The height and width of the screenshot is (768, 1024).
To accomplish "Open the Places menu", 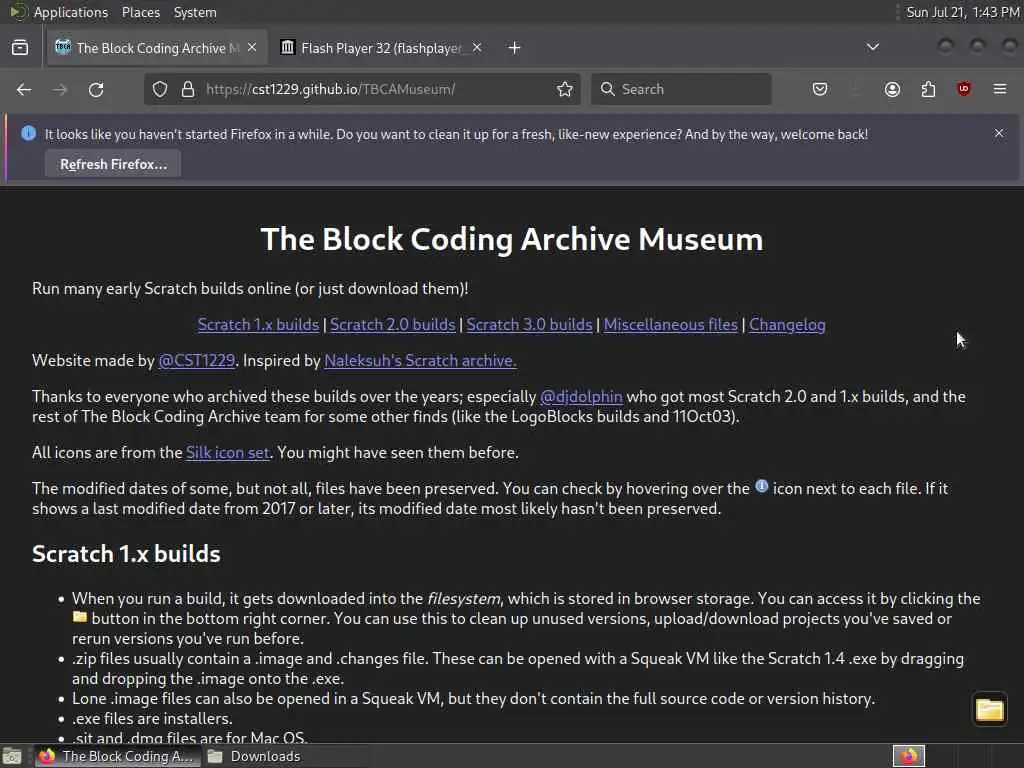I will point(140,12).
